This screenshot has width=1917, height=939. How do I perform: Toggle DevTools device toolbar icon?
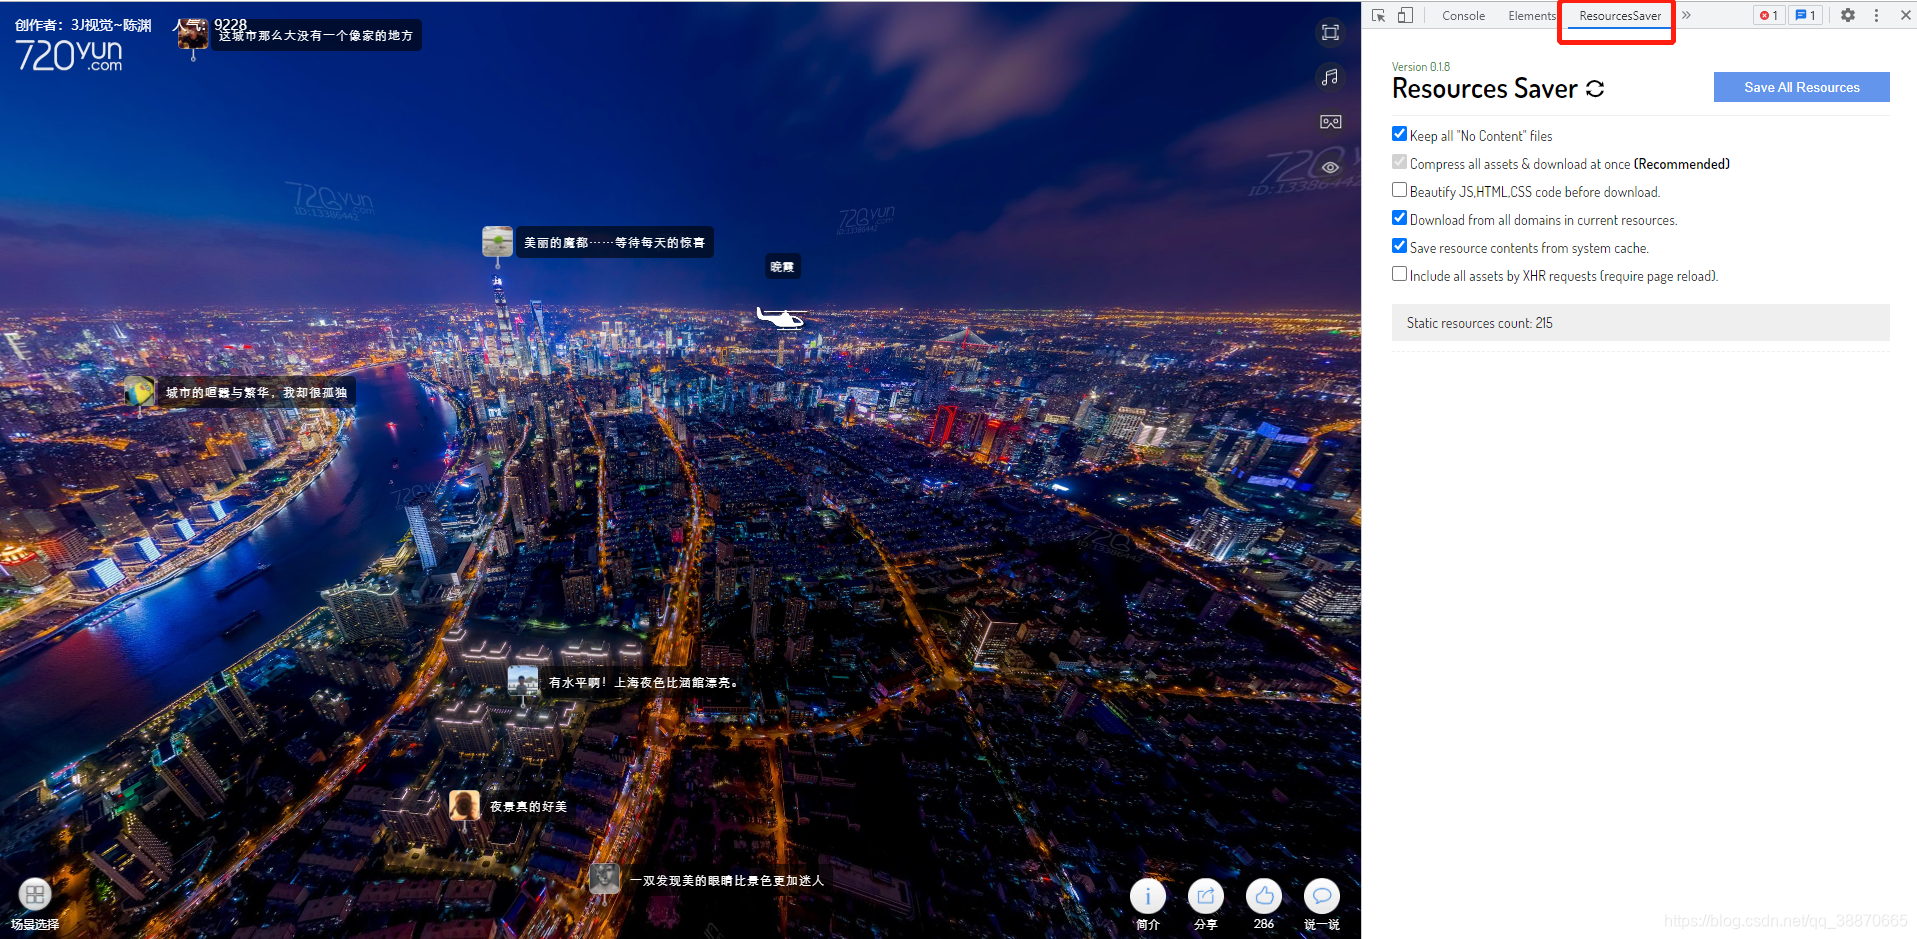(1405, 15)
